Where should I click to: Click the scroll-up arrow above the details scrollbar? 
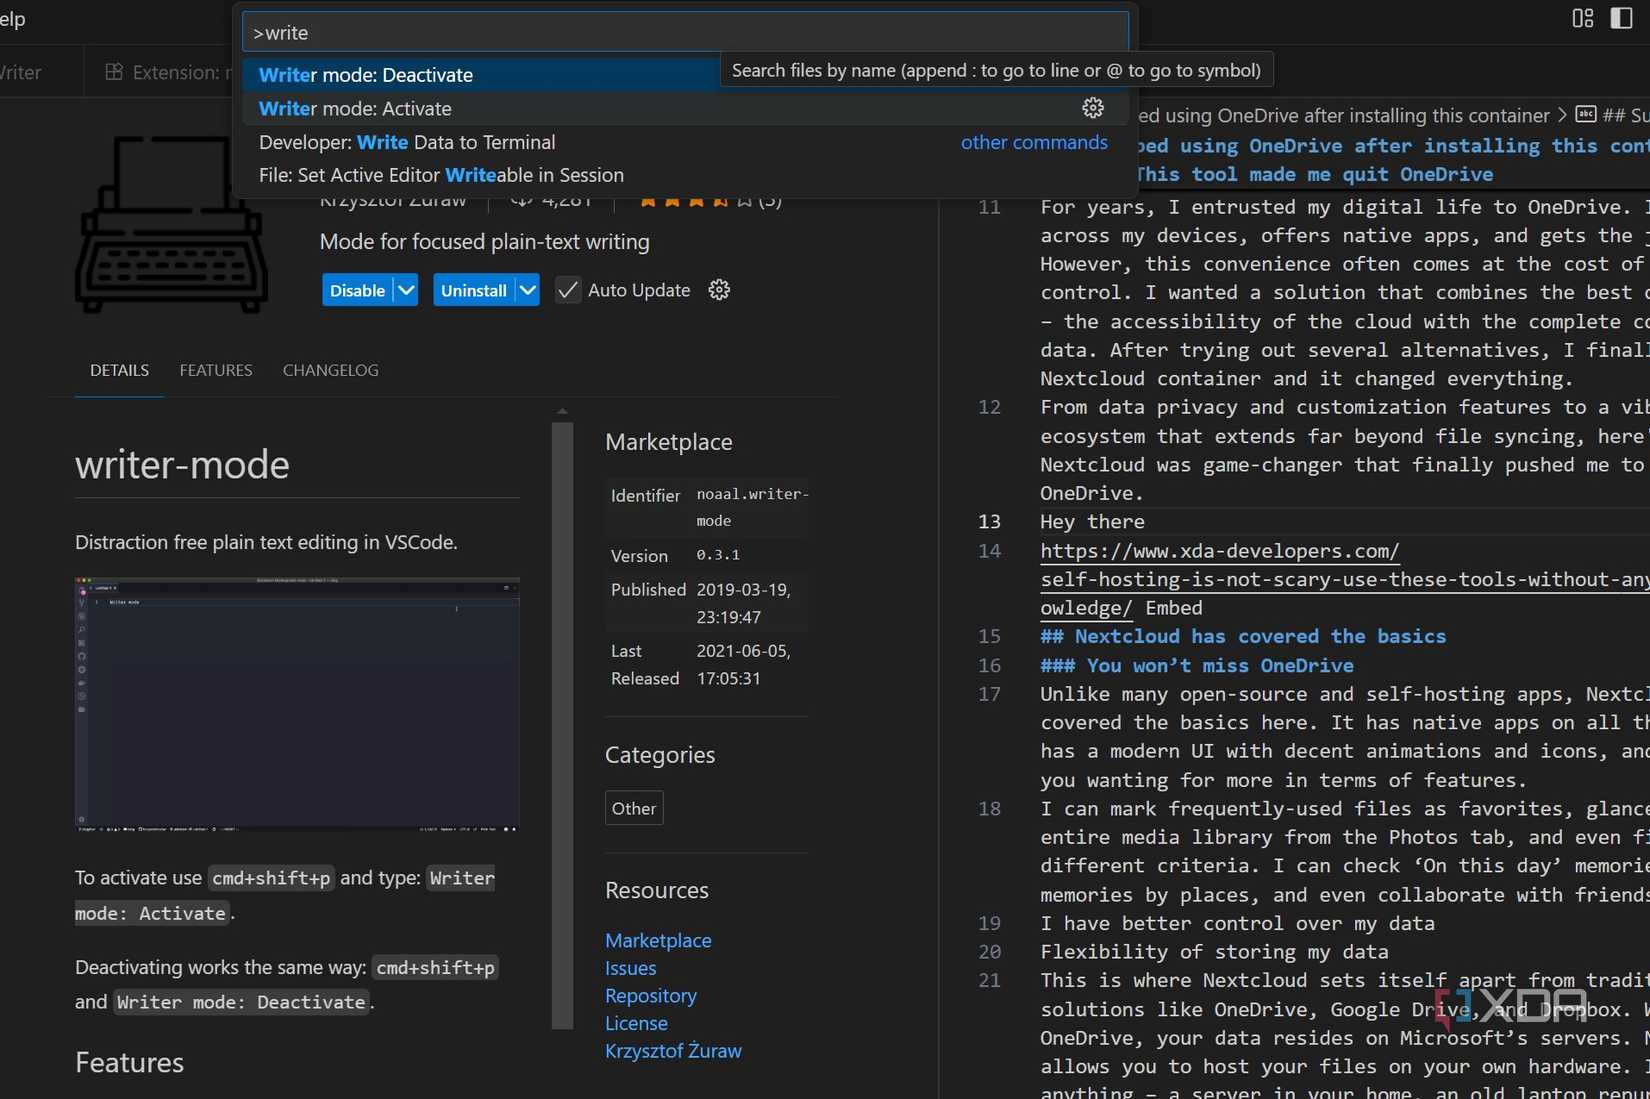click(x=562, y=411)
